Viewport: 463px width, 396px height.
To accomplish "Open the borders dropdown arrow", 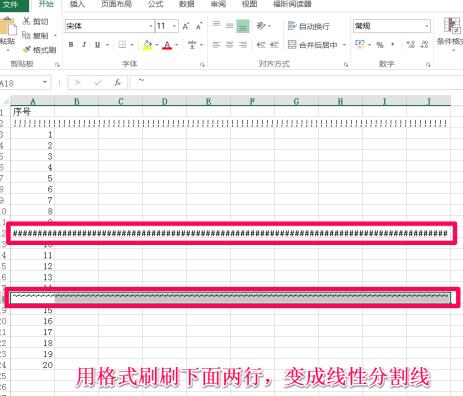I will (x=132, y=45).
